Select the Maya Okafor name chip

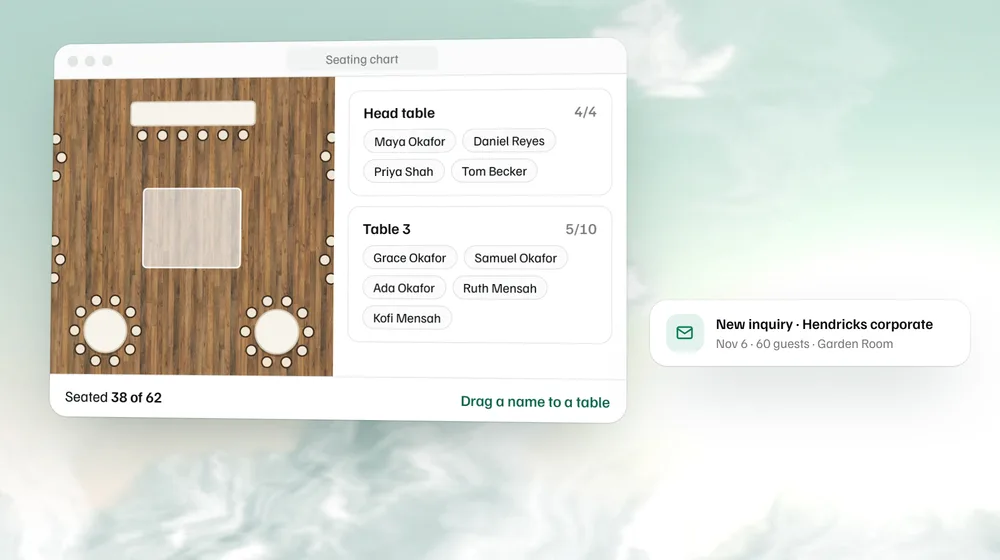coord(409,142)
